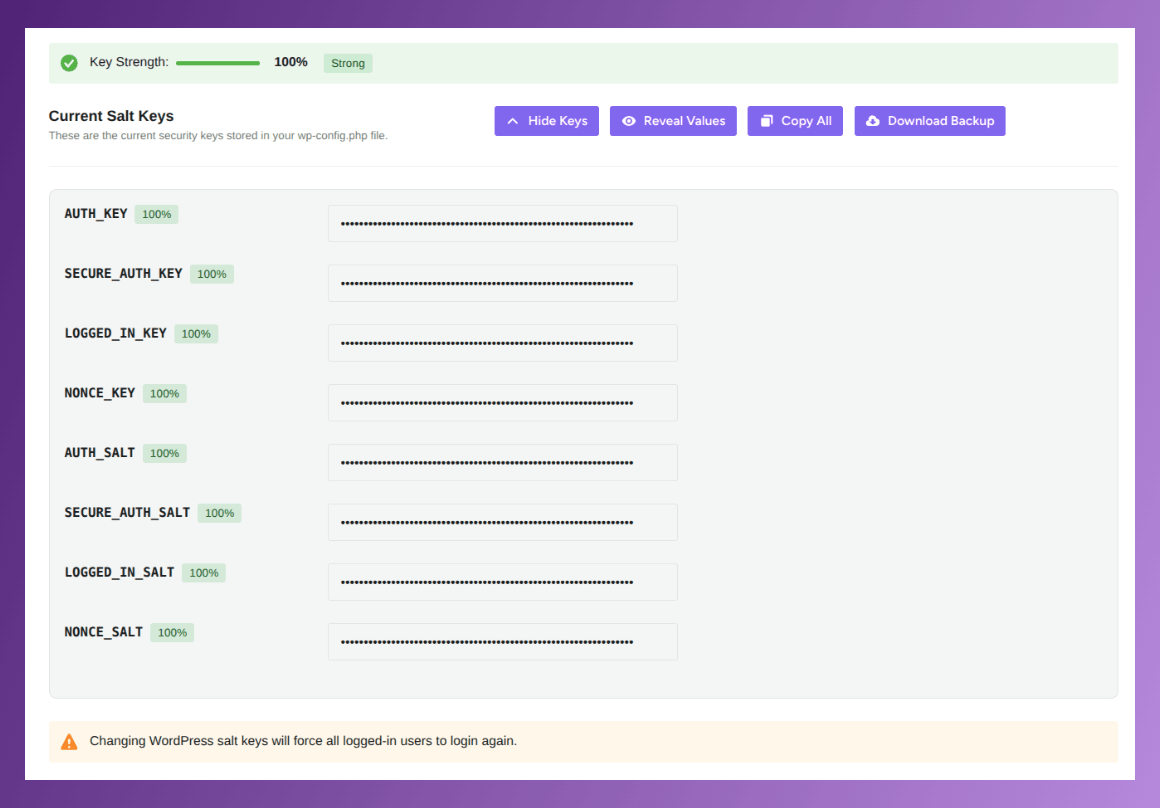Click the AUTH_SALT label
This screenshot has width=1160, height=808.
tap(99, 453)
